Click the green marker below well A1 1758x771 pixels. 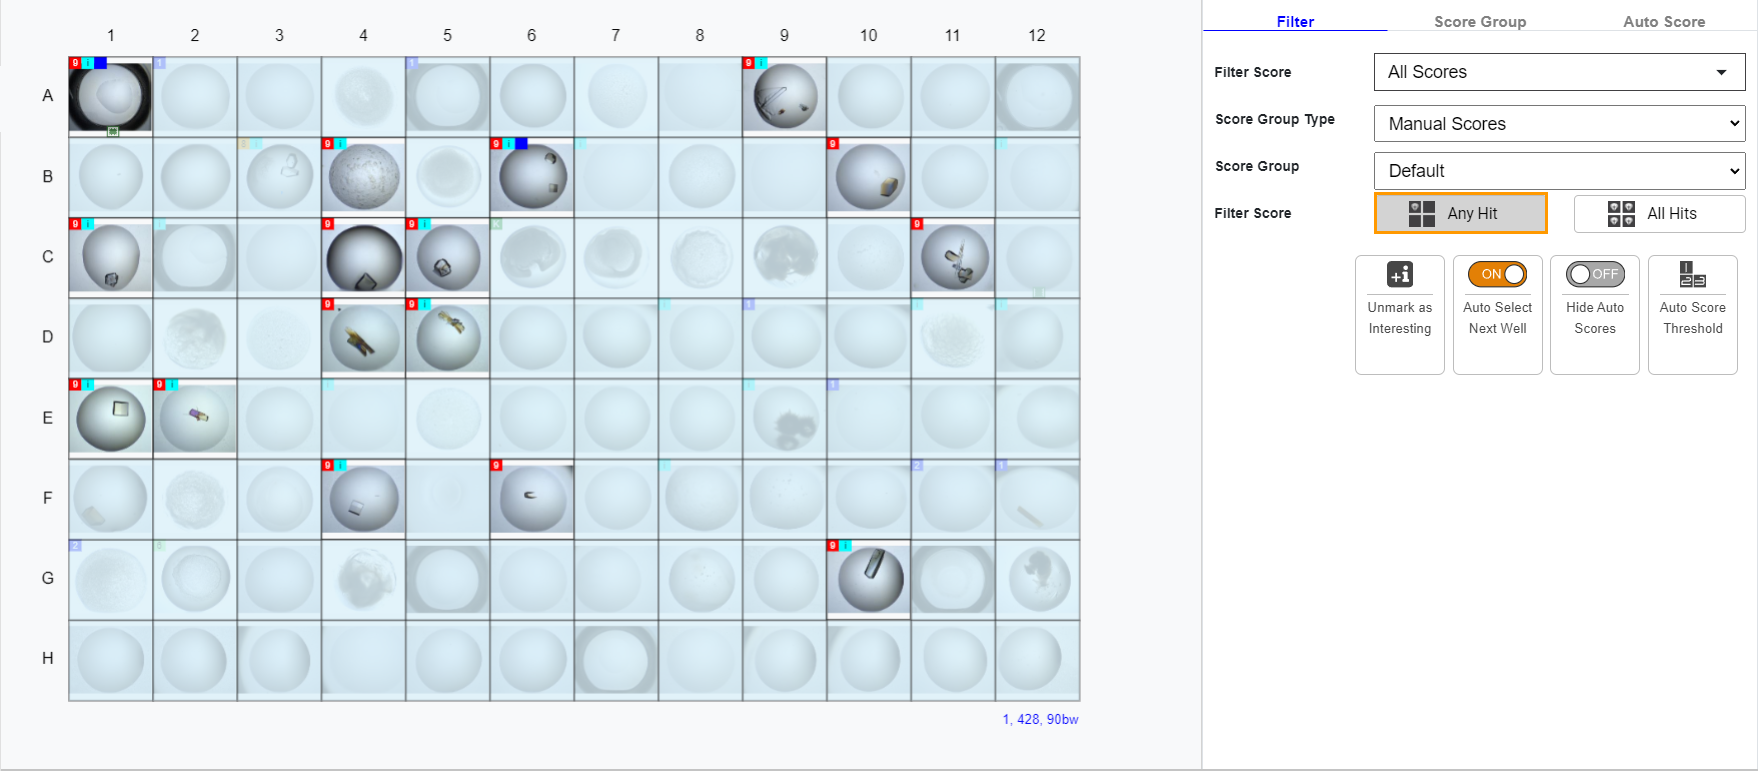(x=113, y=131)
